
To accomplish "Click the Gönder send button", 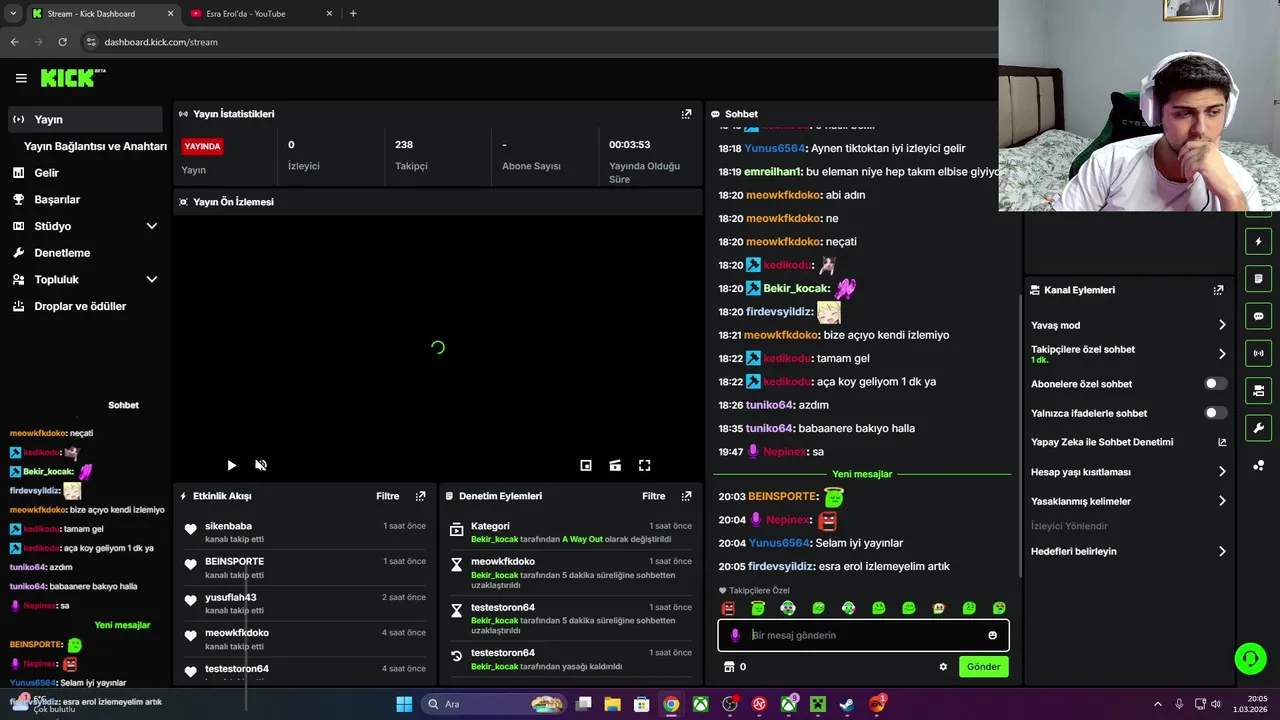I will [x=983, y=667].
